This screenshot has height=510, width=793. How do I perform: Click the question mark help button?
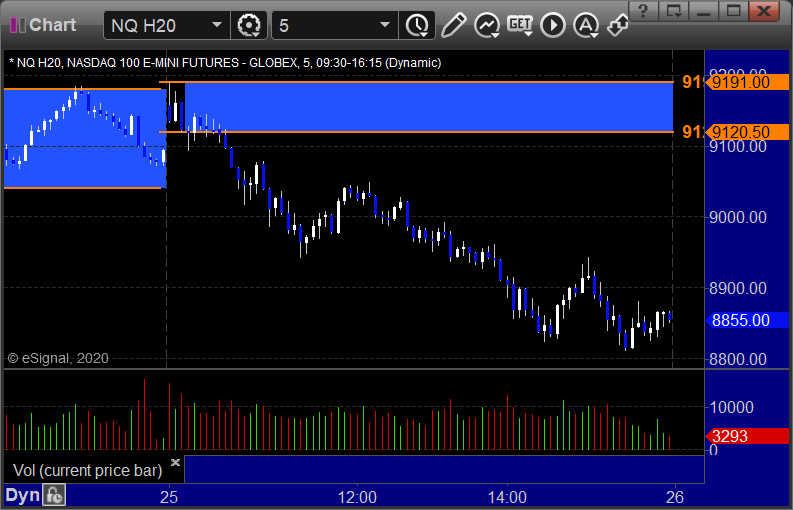tap(643, 11)
